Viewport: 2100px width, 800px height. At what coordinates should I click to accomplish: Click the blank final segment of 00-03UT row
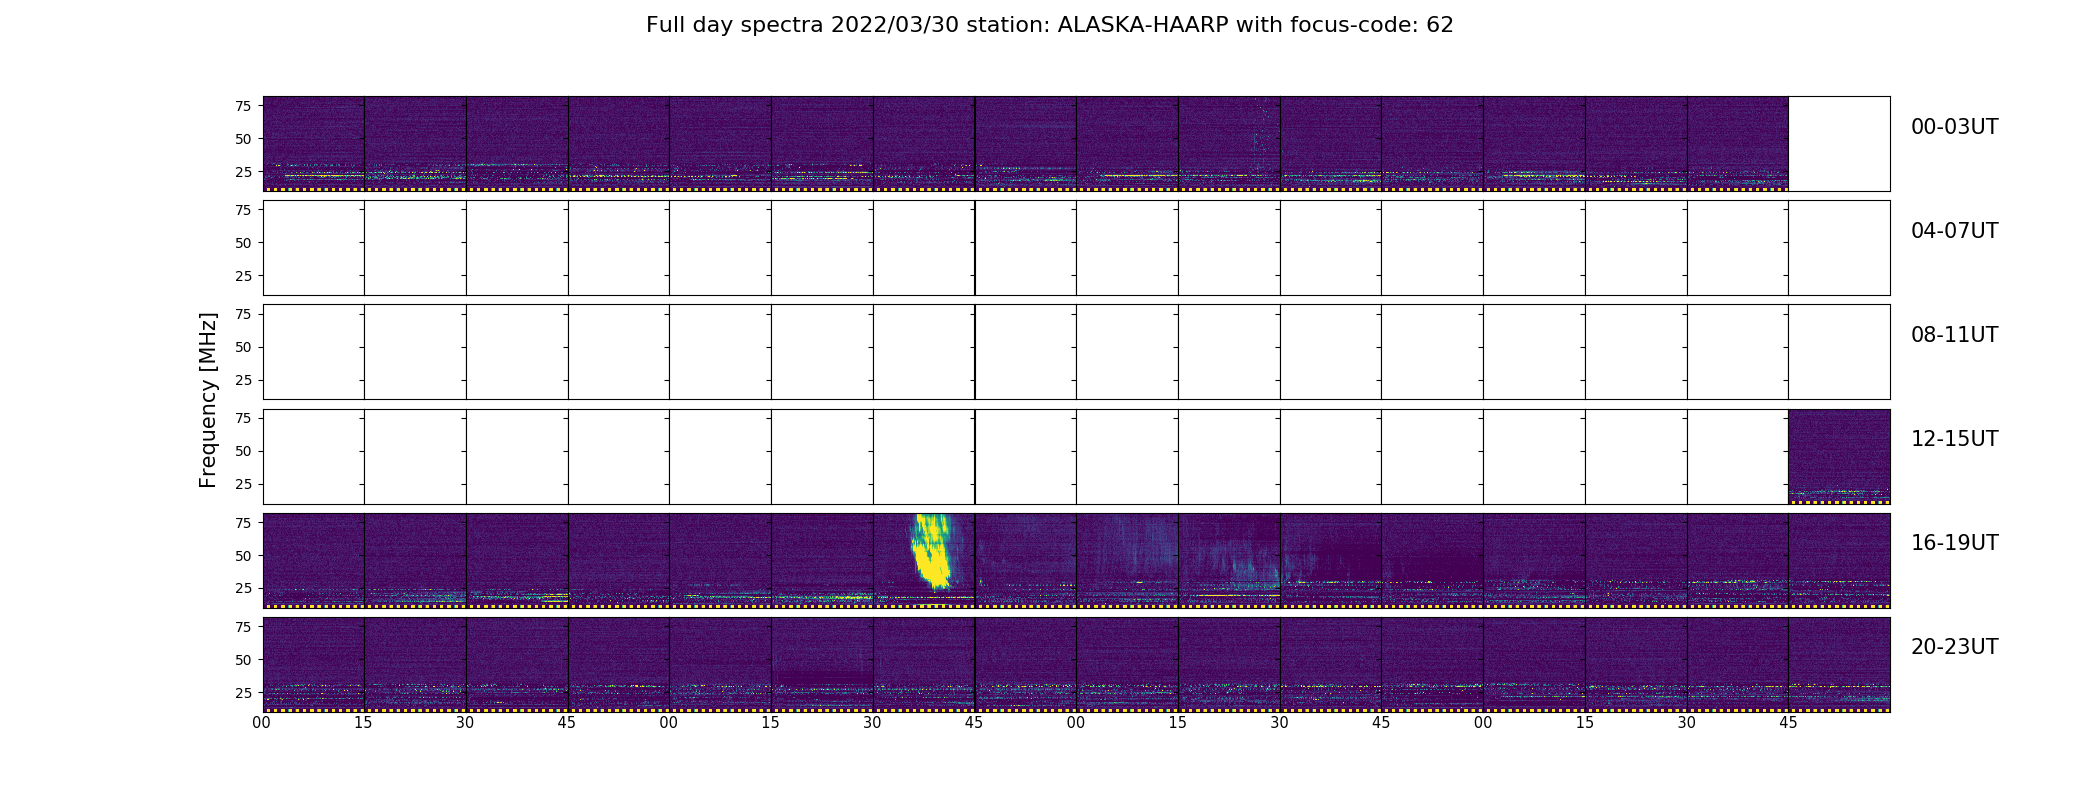1839,143
